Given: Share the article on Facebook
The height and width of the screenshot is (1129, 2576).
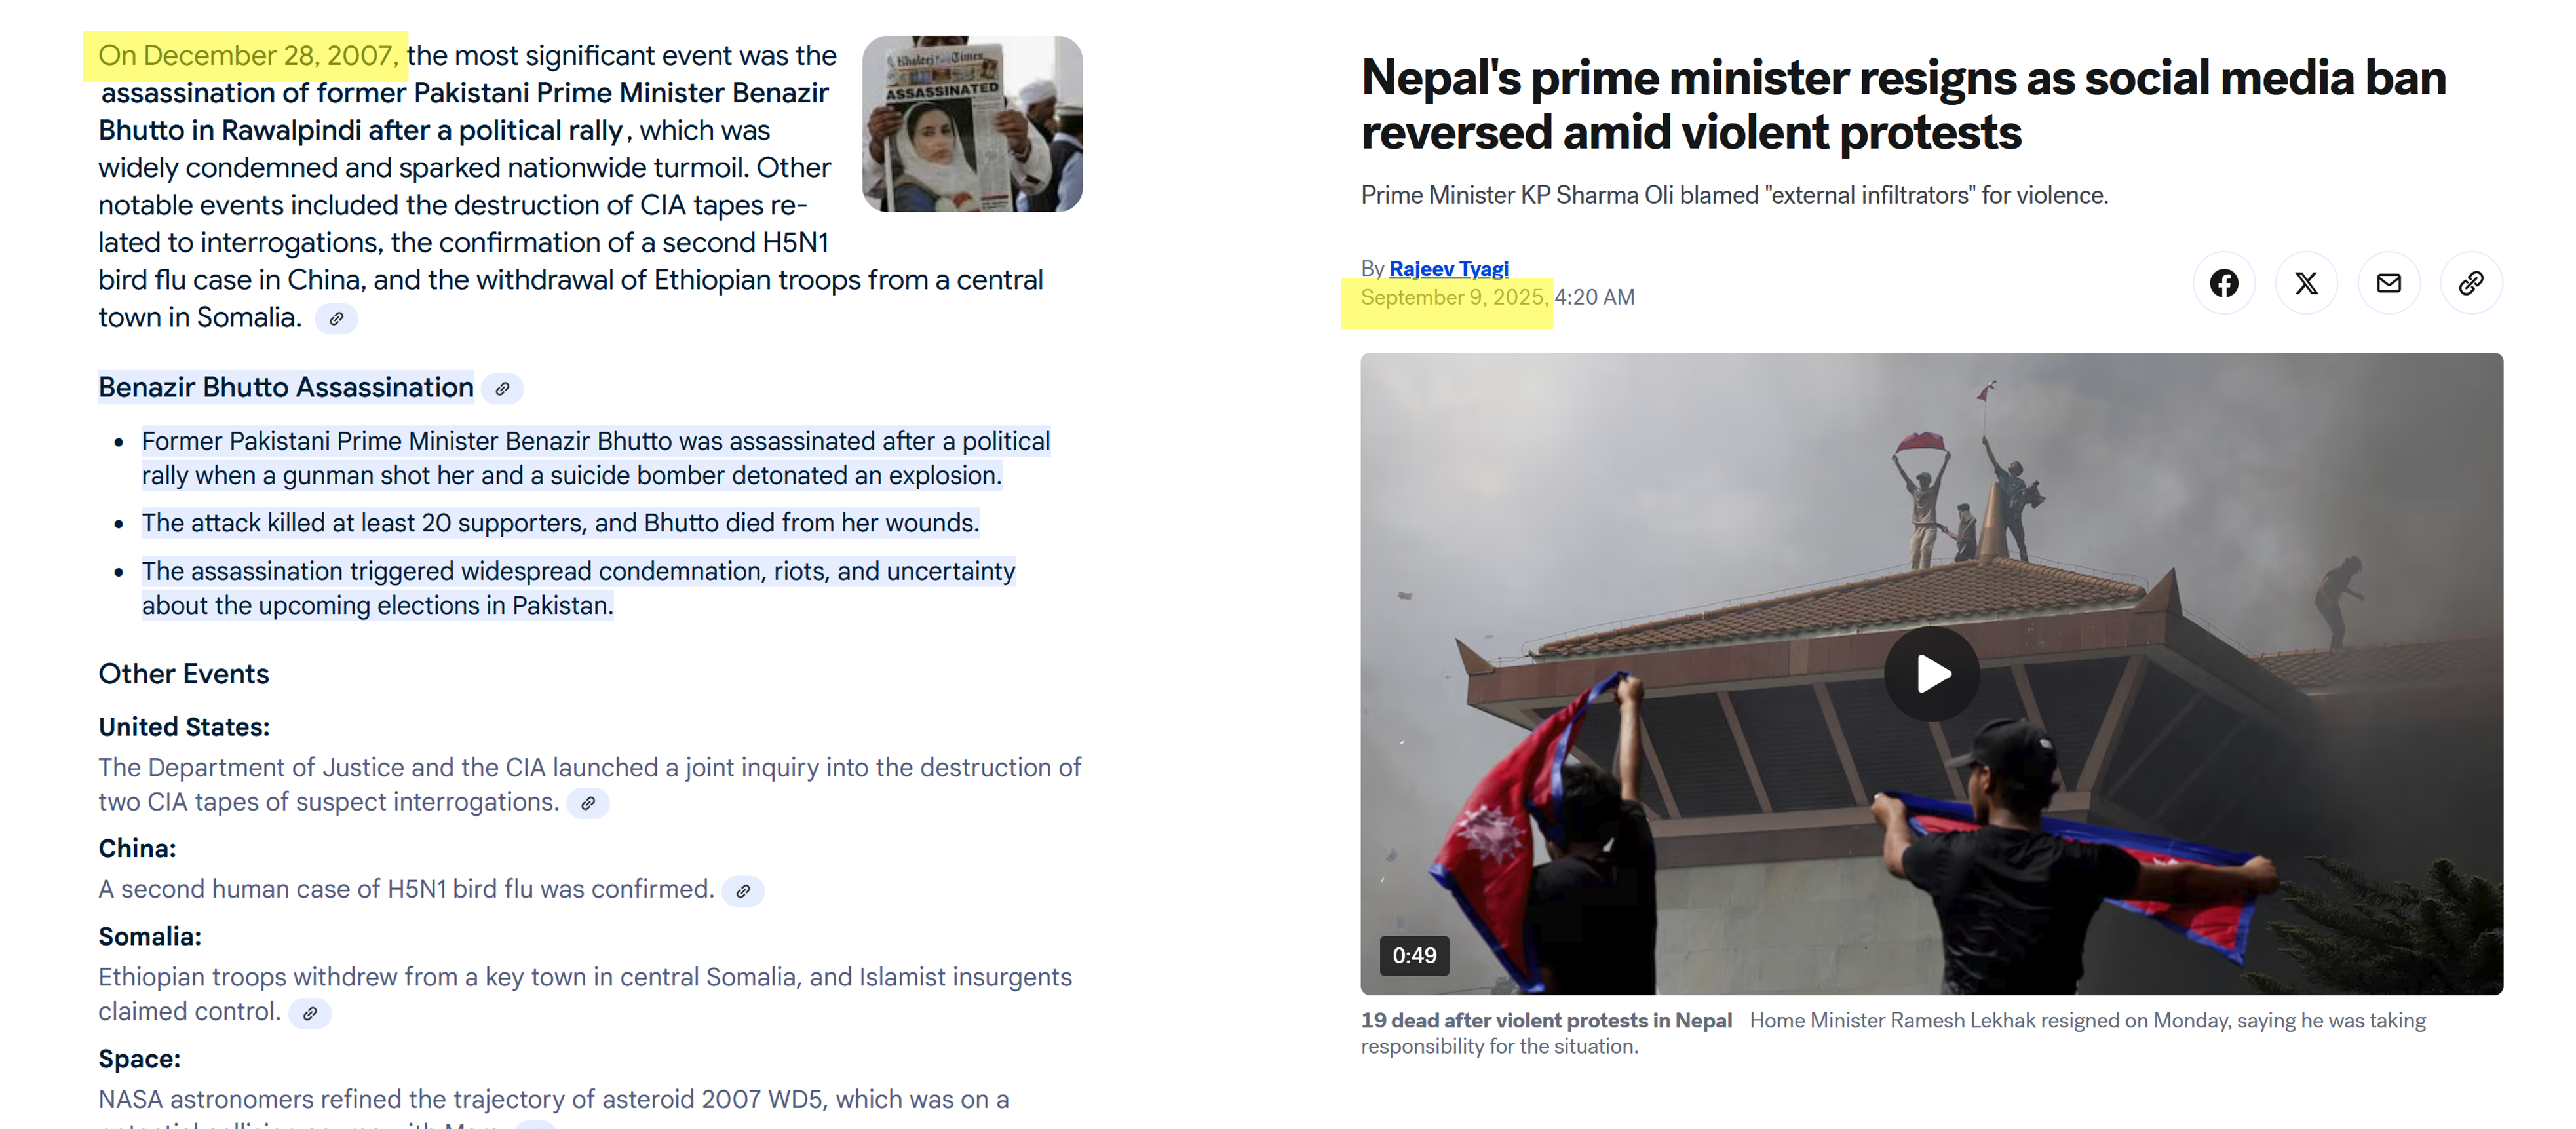Looking at the screenshot, I should [x=2224, y=283].
